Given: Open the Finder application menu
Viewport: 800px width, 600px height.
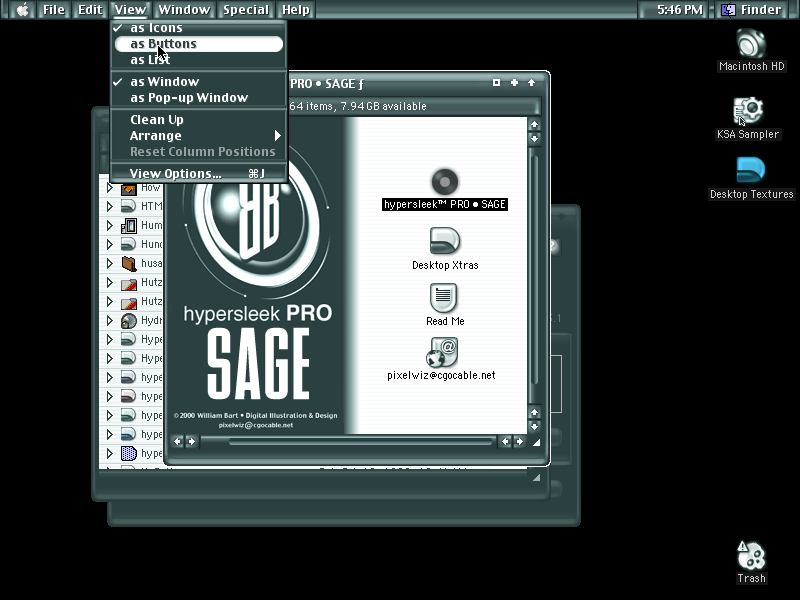Looking at the screenshot, I should click(x=753, y=10).
